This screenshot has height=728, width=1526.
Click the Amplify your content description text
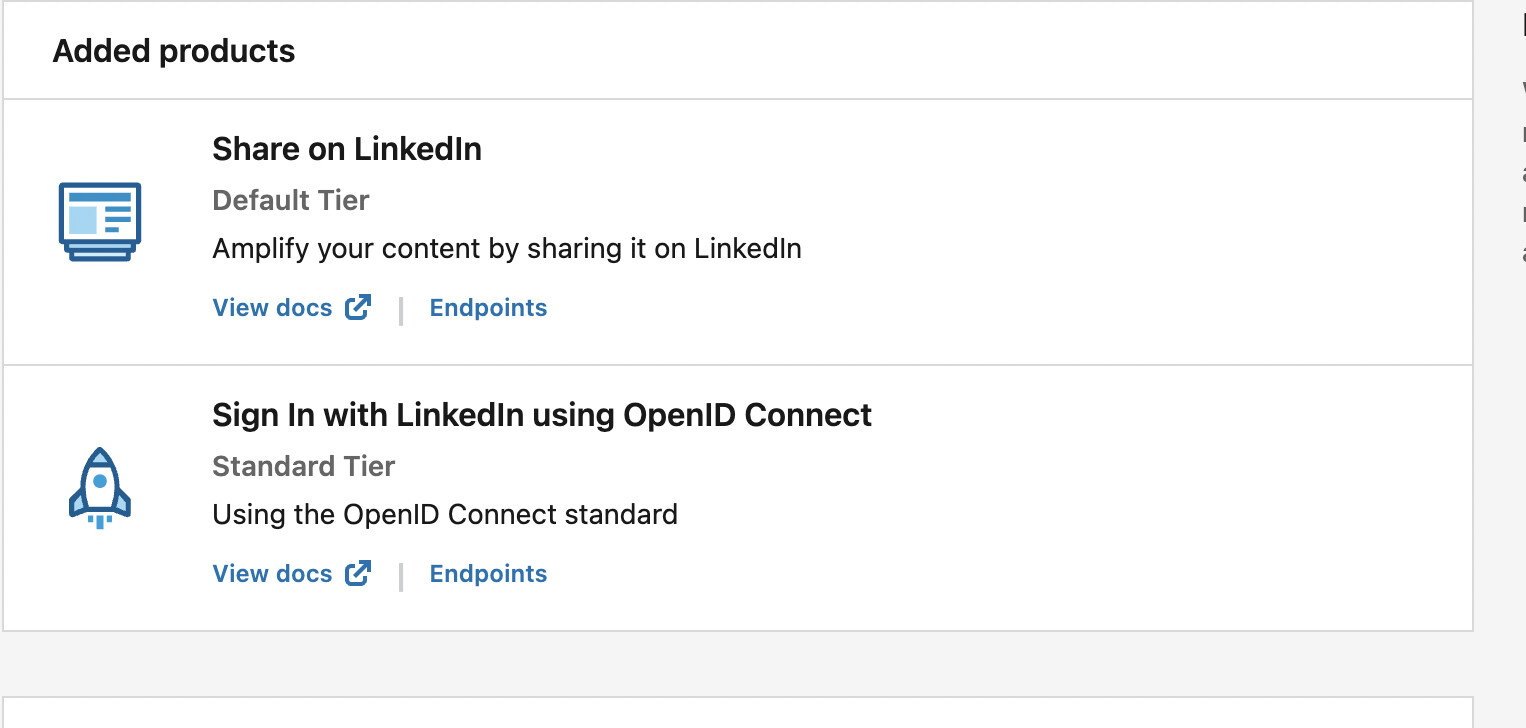click(x=507, y=249)
